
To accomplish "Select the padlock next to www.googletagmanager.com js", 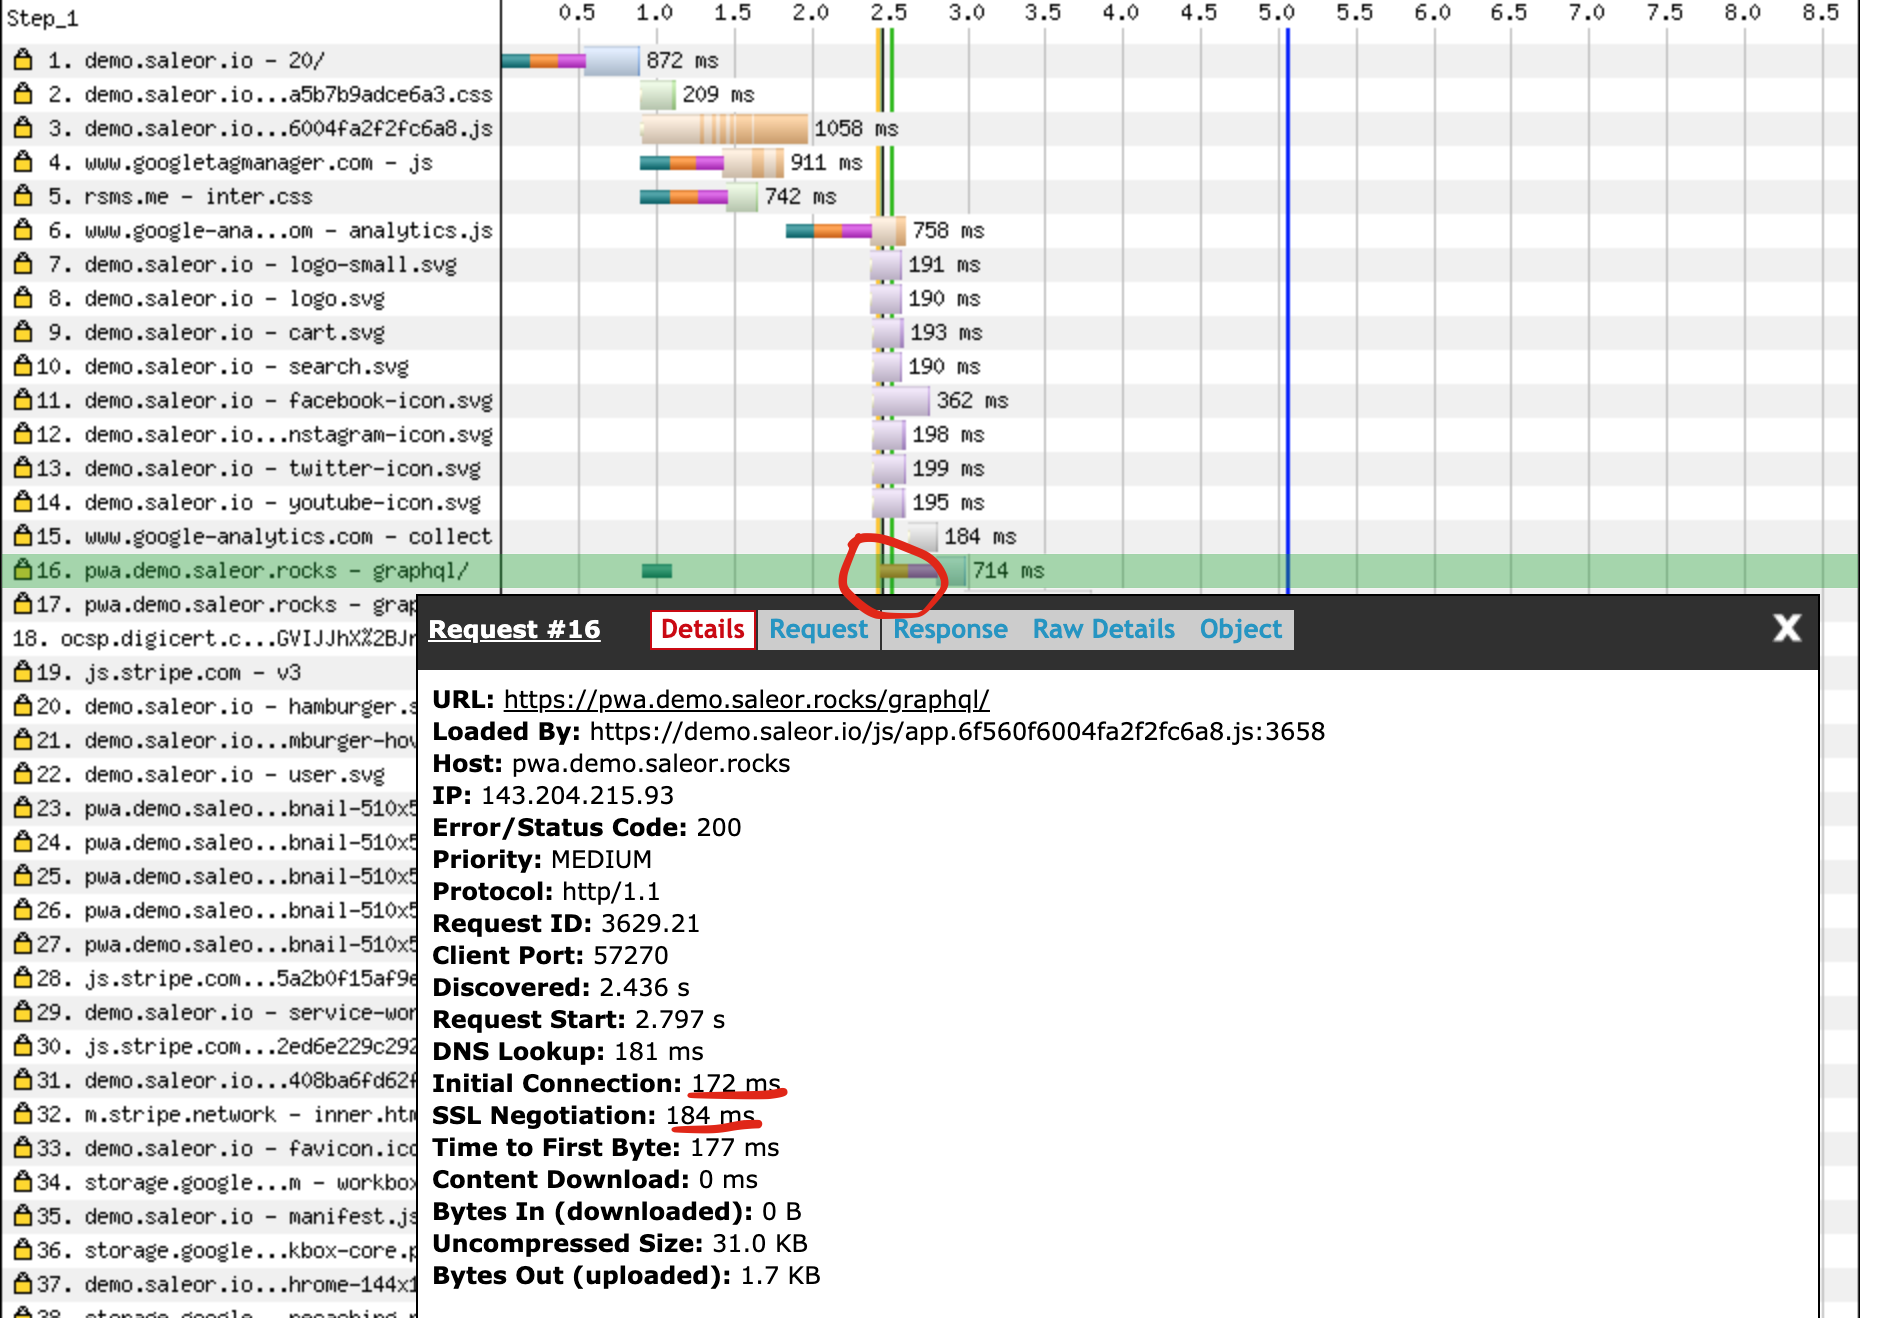I will click(22, 162).
